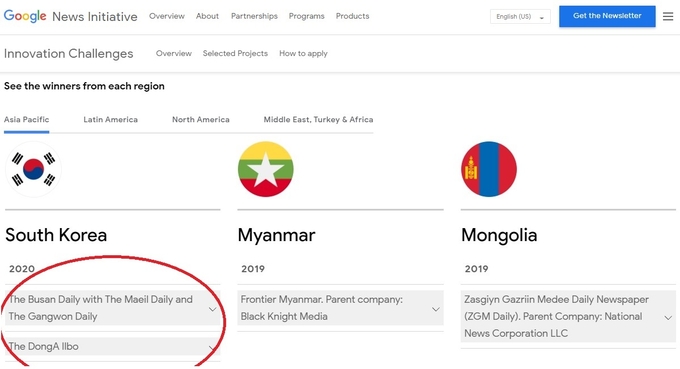Expand the Zasgiyn Gazriin Medee Daily entry
Image resolution: width=680 pixels, height=369 pixels.
(x=568, y=316)
